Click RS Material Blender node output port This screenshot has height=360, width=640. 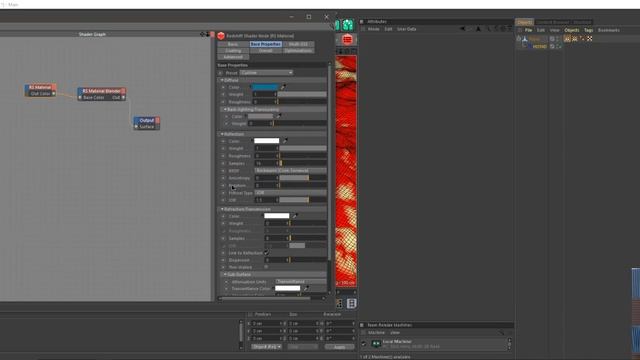[x=123, y=98]
